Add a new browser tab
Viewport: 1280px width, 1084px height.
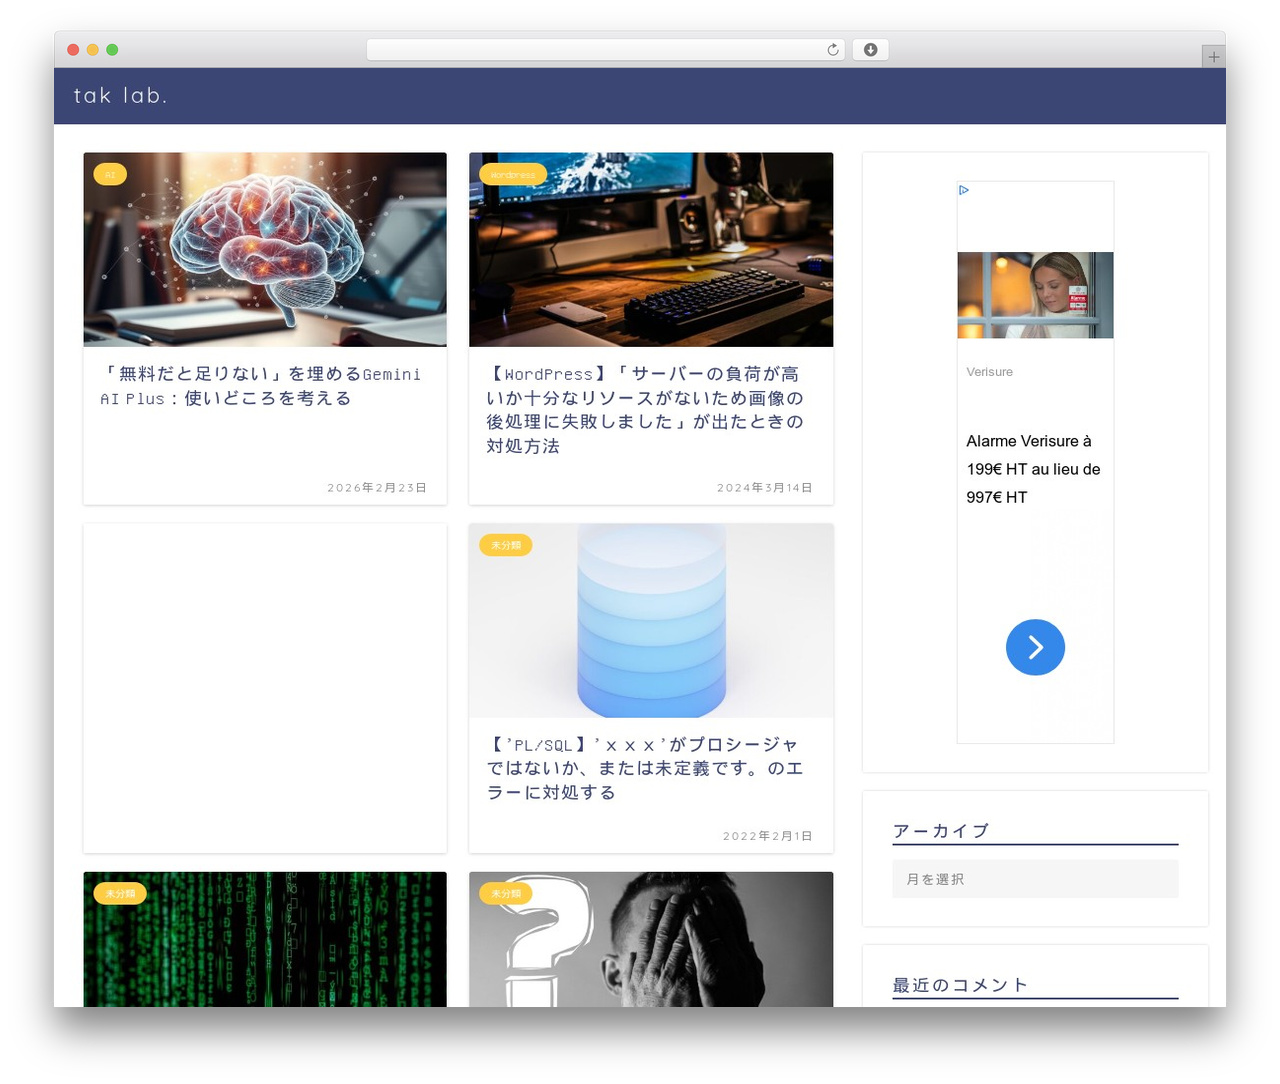point(1213,57)
